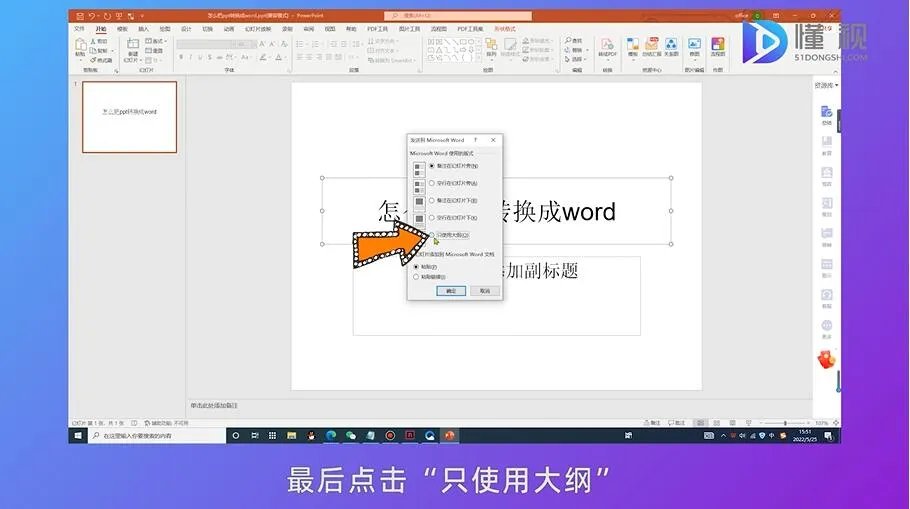910x509 pixels.
Task: Click the Quick Styles (快速样式) icon
Action: (510, 46)
